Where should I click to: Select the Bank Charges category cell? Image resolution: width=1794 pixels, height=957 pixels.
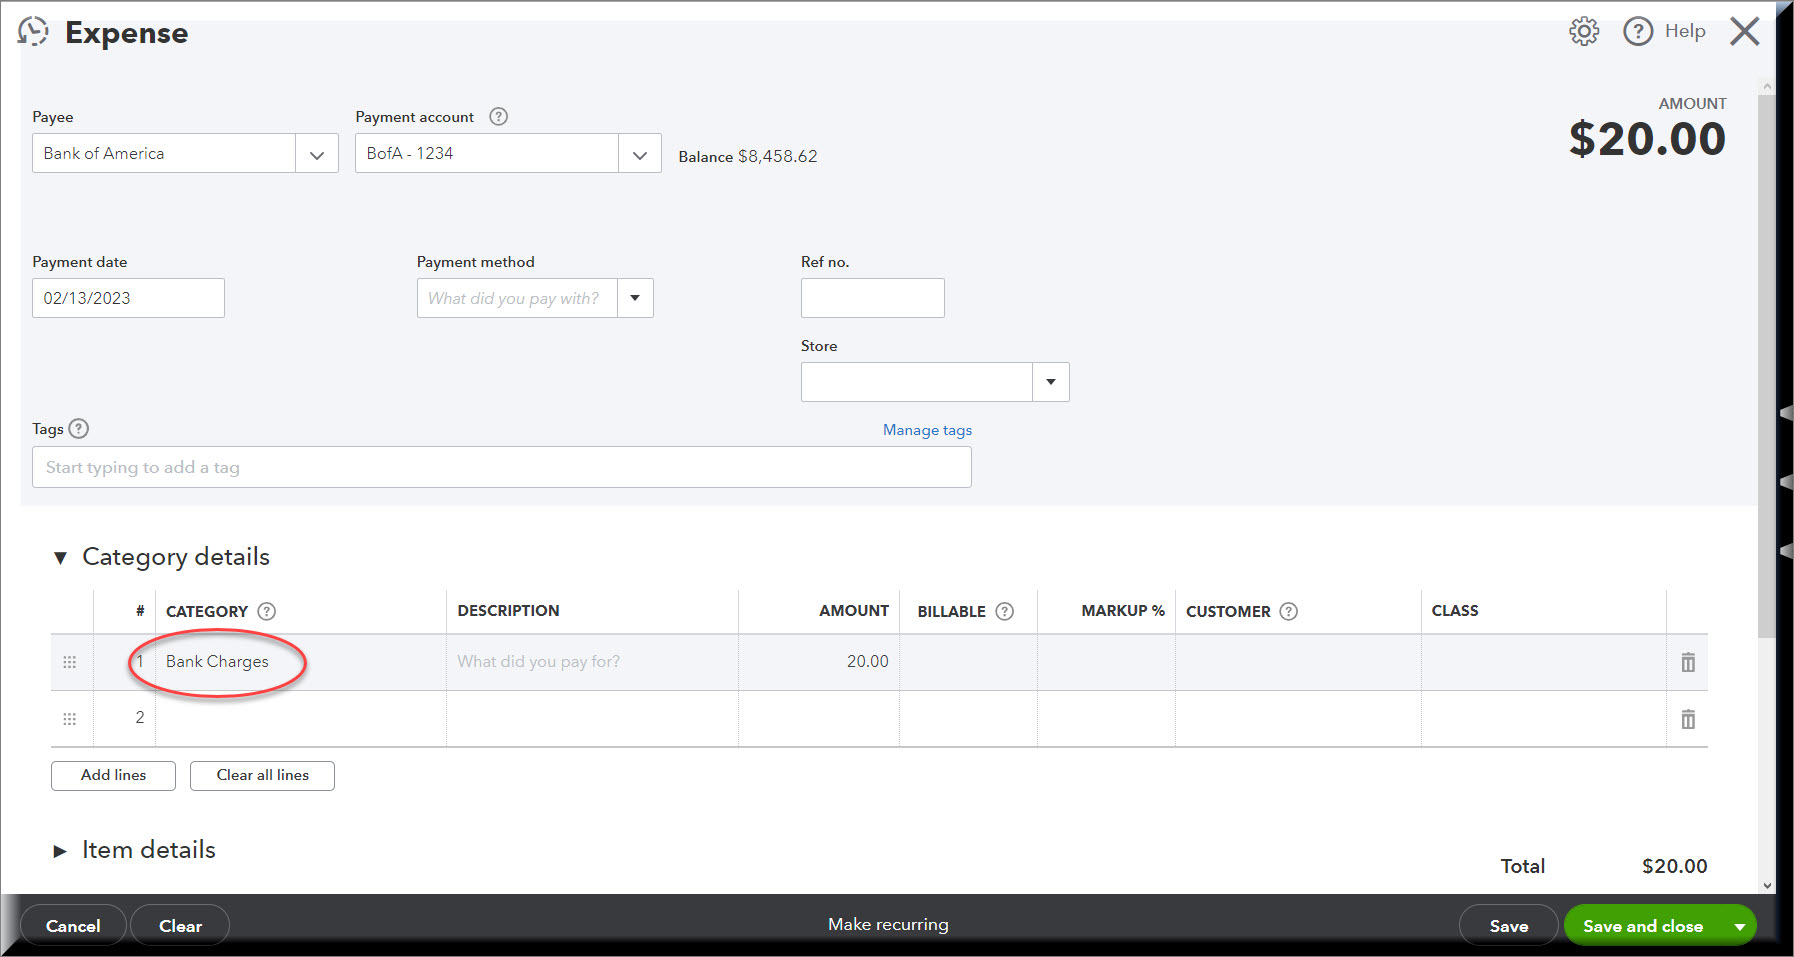301,662
